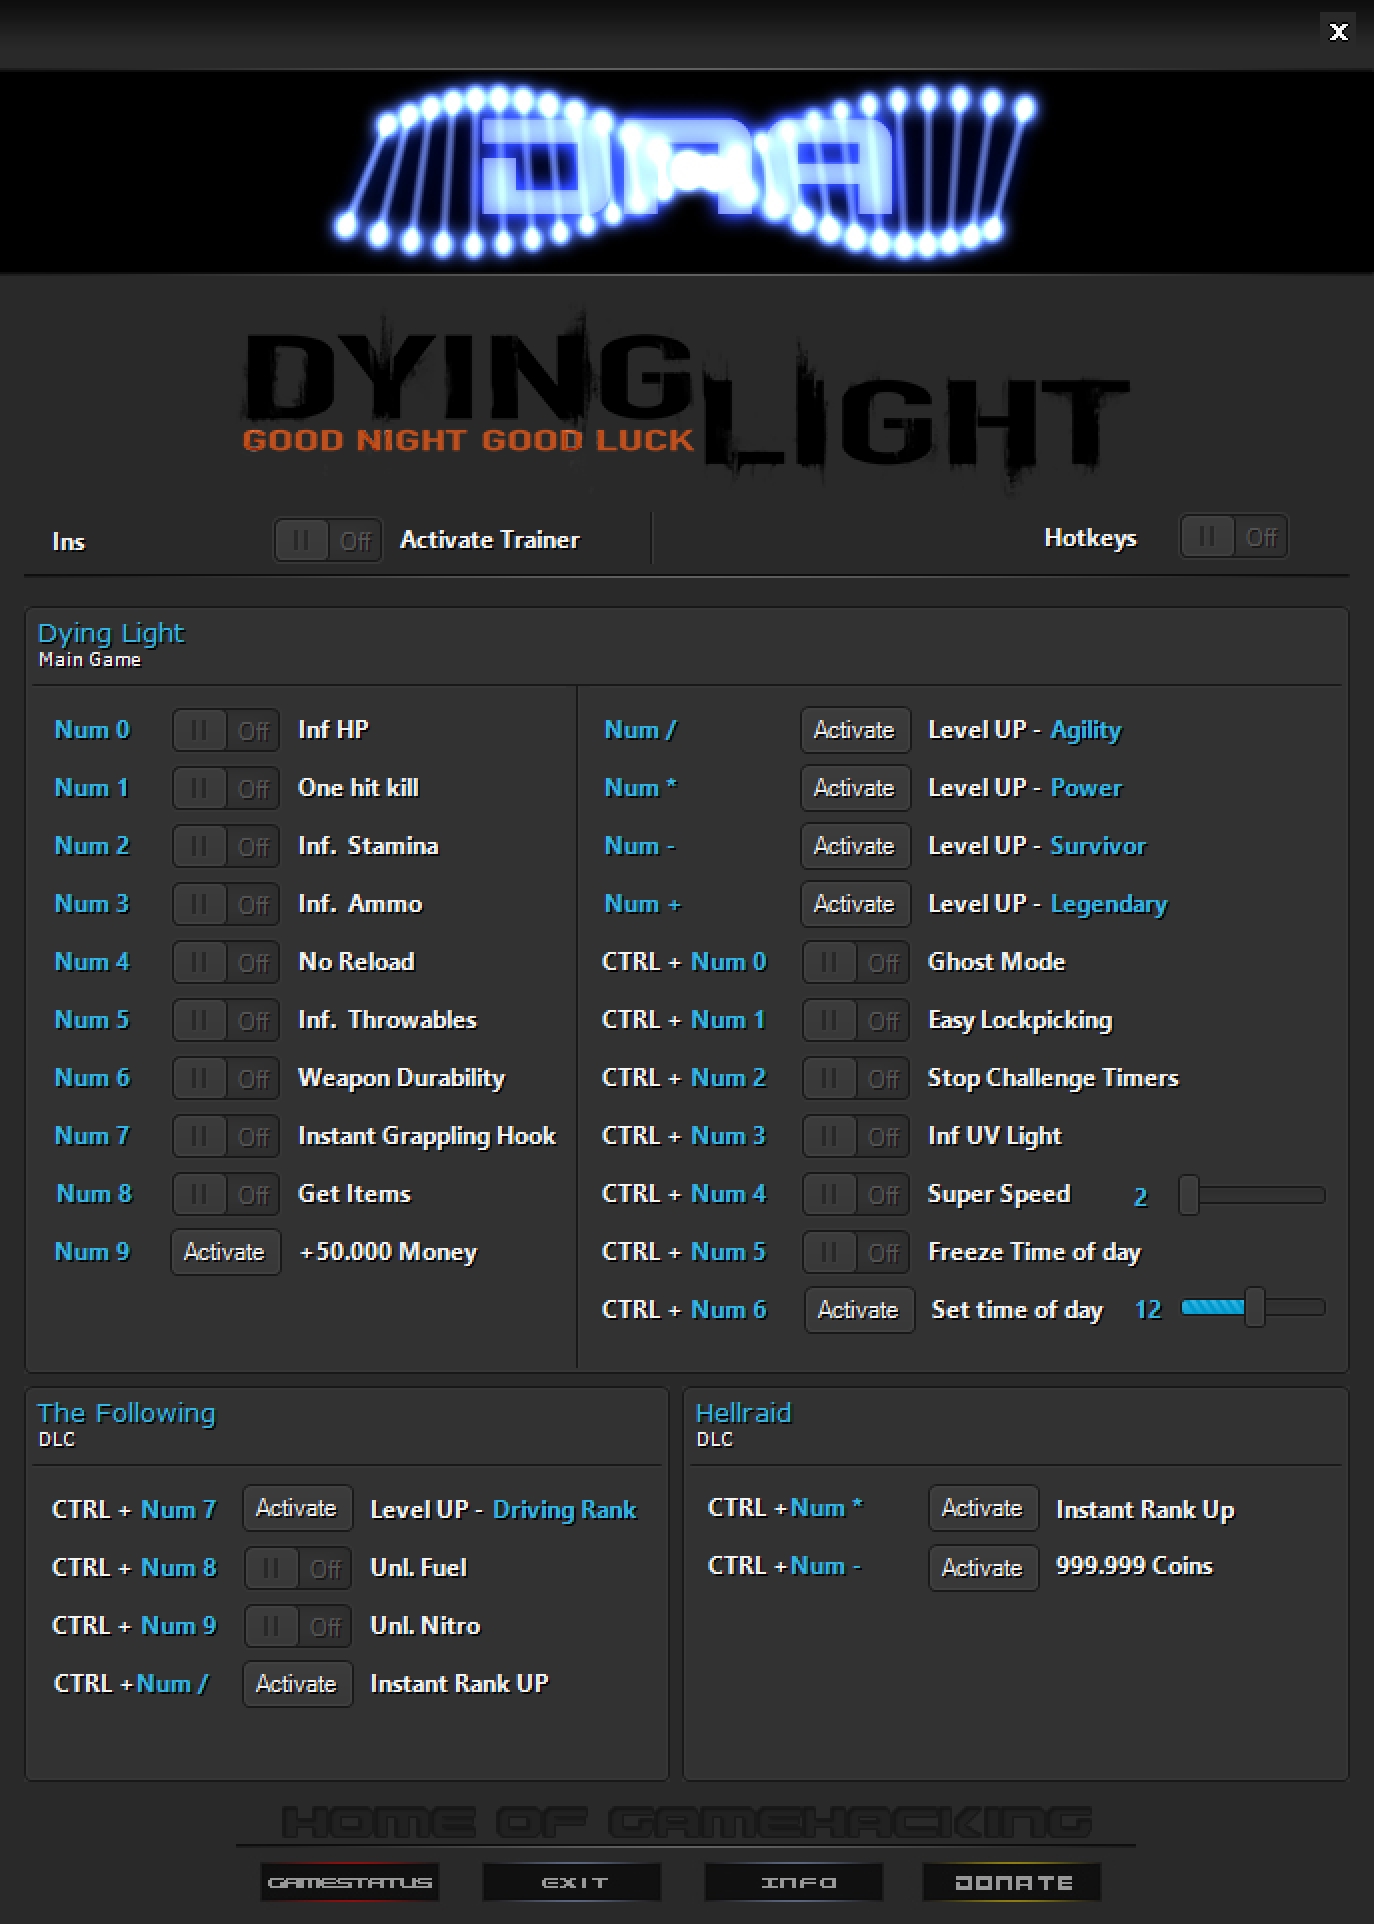Screen dimensions: 1374x1924
Task: Activate 999.999 Coins button
Action: coord(983,1568)
